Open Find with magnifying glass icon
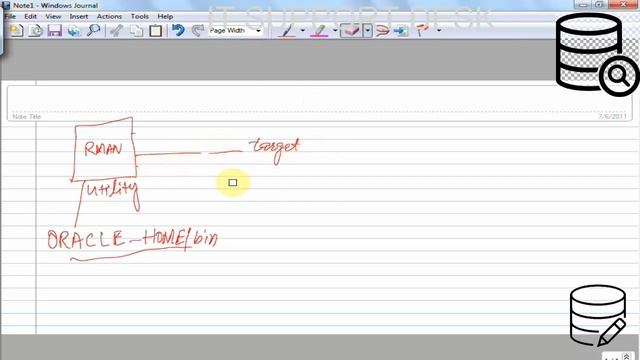Viewport: 640px width, 360px height. 94,30
